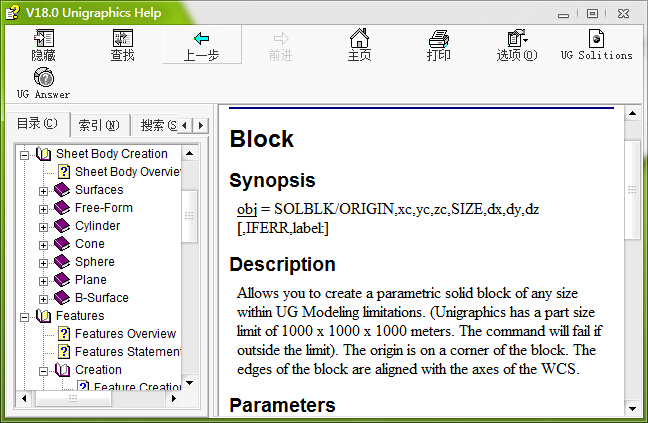Follow the obj link in Synopsis
The height and width of the screenshot is (423, 648).
click(247, 209)
